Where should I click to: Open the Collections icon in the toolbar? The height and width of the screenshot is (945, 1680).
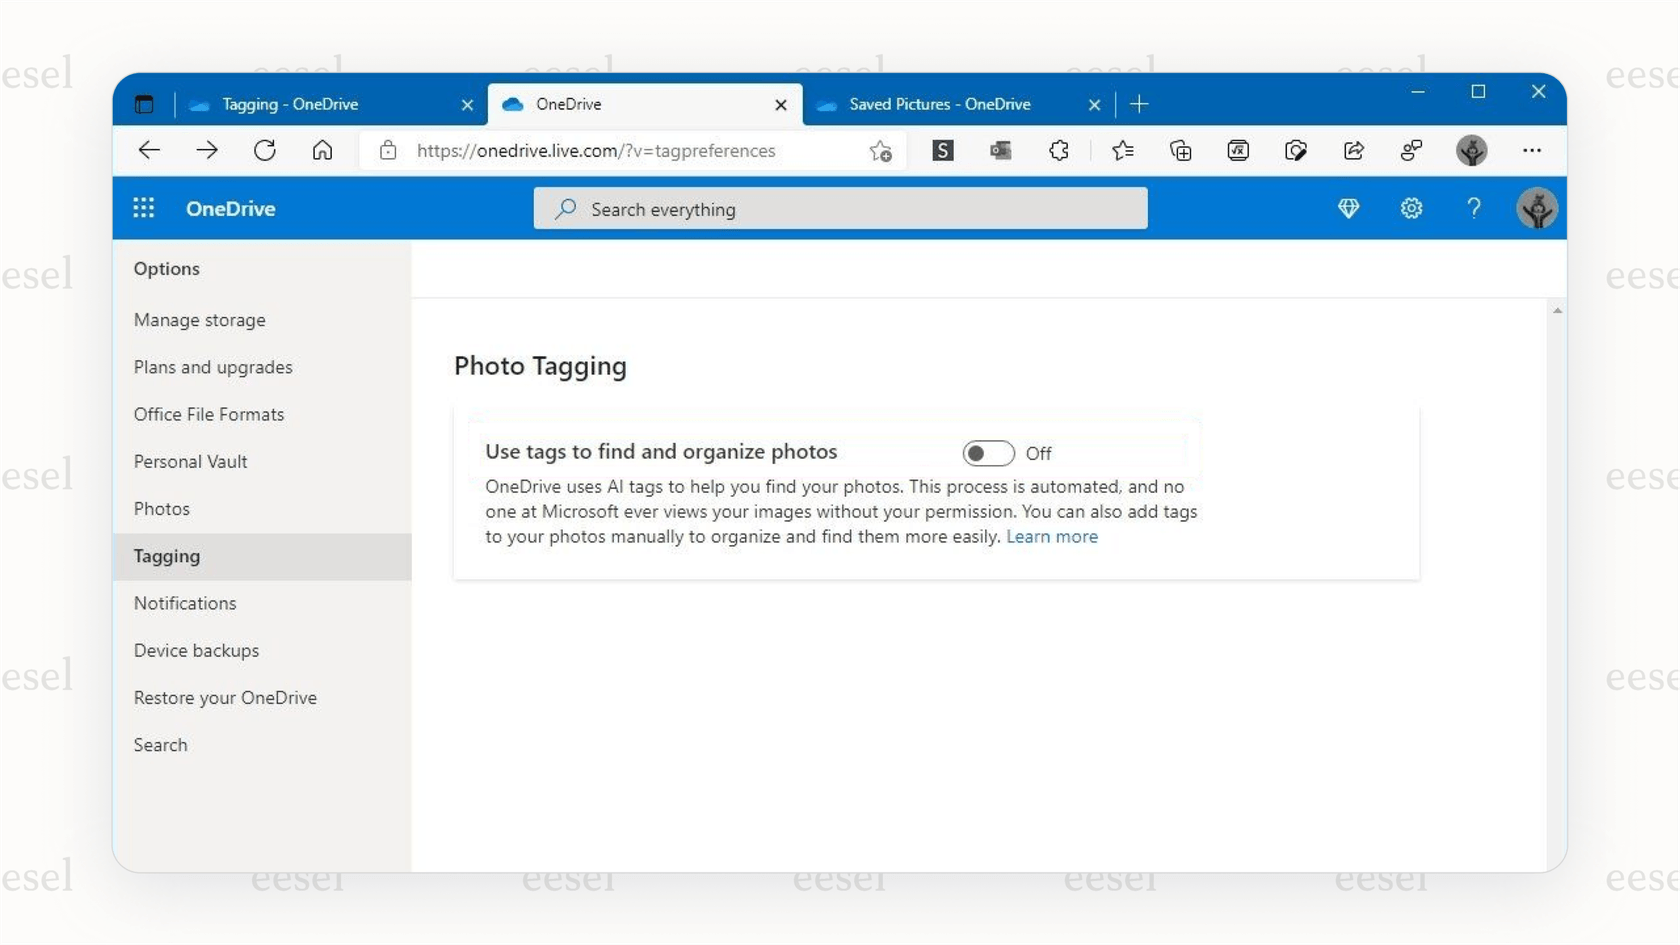click(1181, 150)
